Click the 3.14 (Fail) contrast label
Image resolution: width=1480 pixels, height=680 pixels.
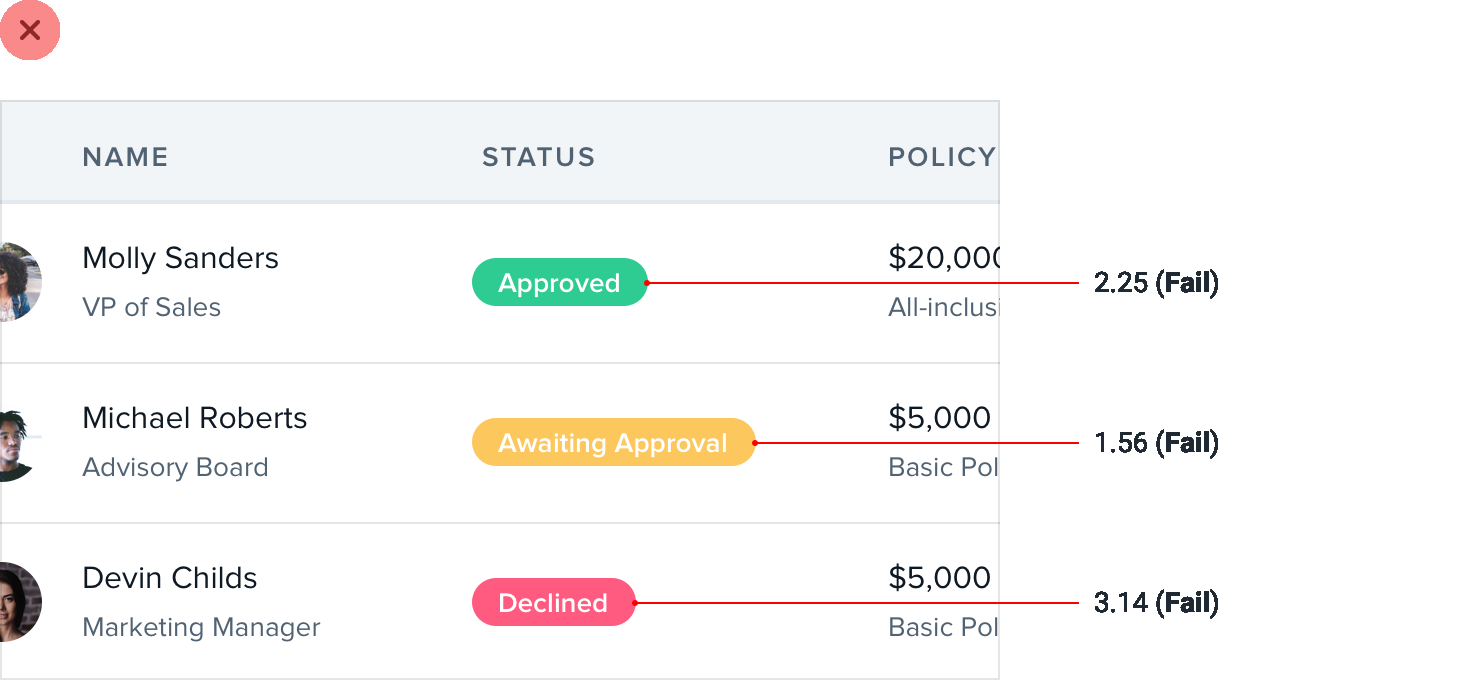point(1156,603)
